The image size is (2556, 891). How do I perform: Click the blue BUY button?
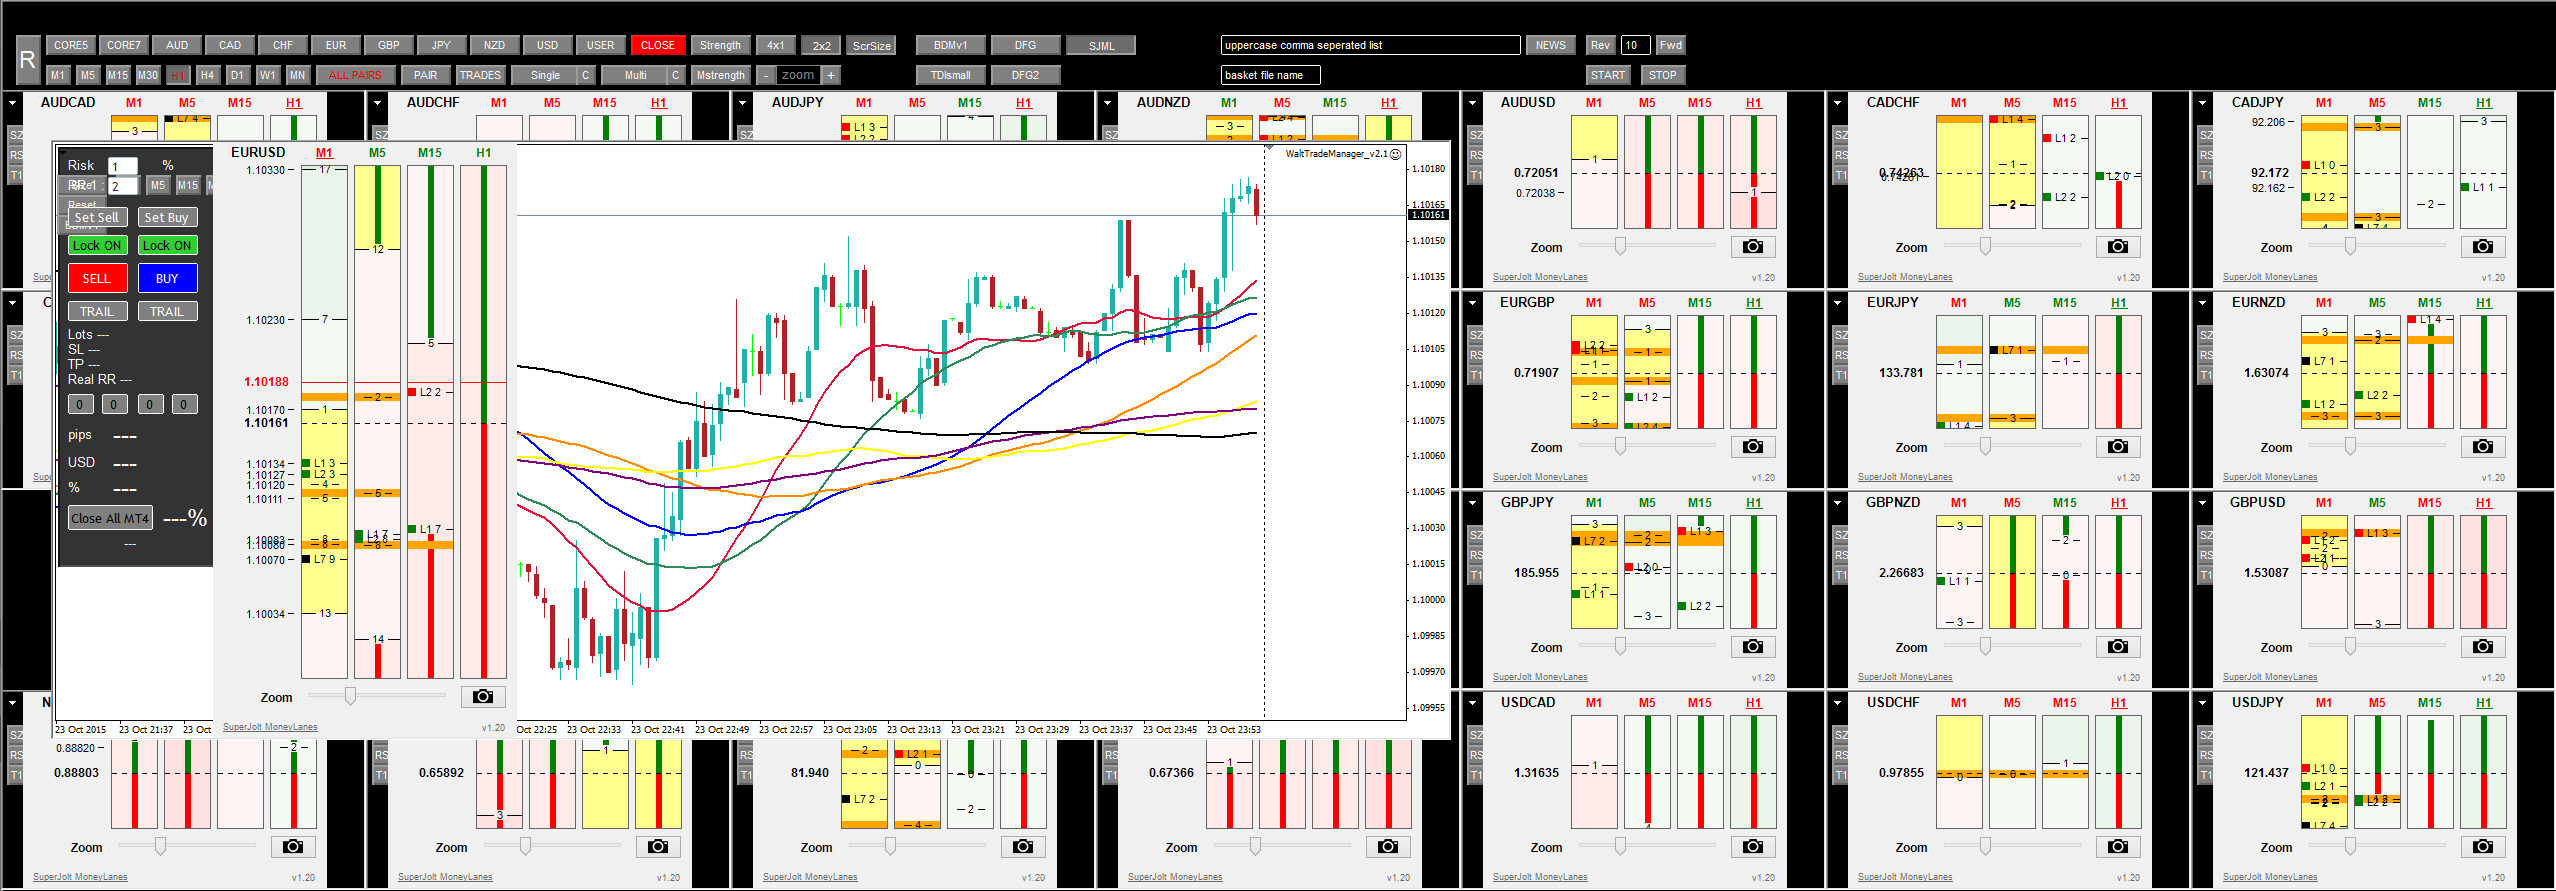pos(167,279)
